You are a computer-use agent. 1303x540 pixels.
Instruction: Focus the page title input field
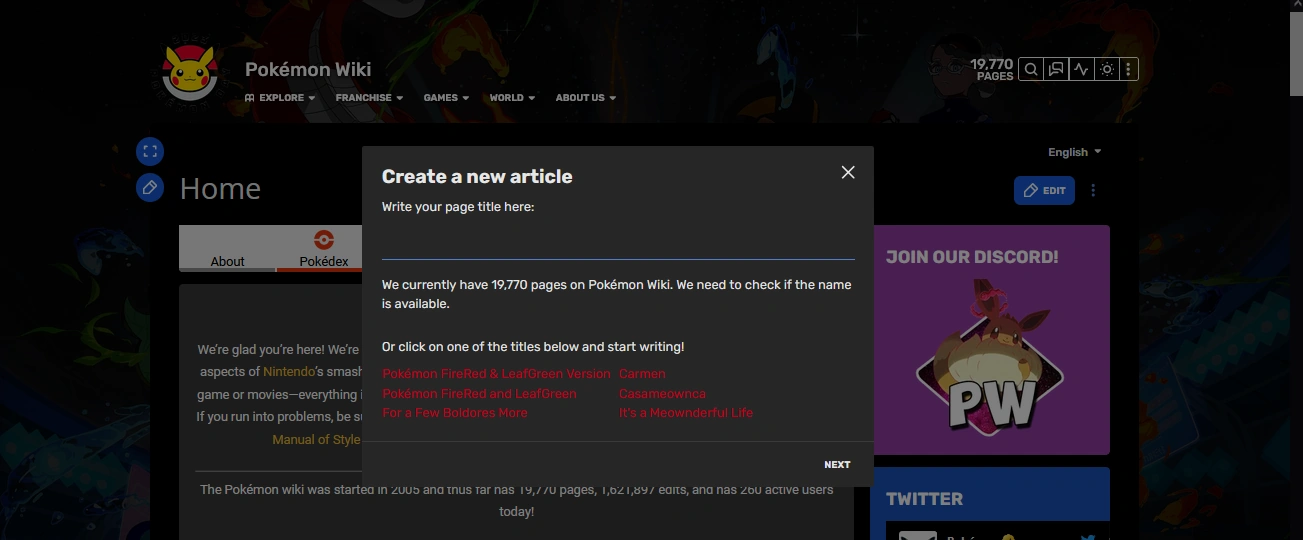(x=618, y=243)
